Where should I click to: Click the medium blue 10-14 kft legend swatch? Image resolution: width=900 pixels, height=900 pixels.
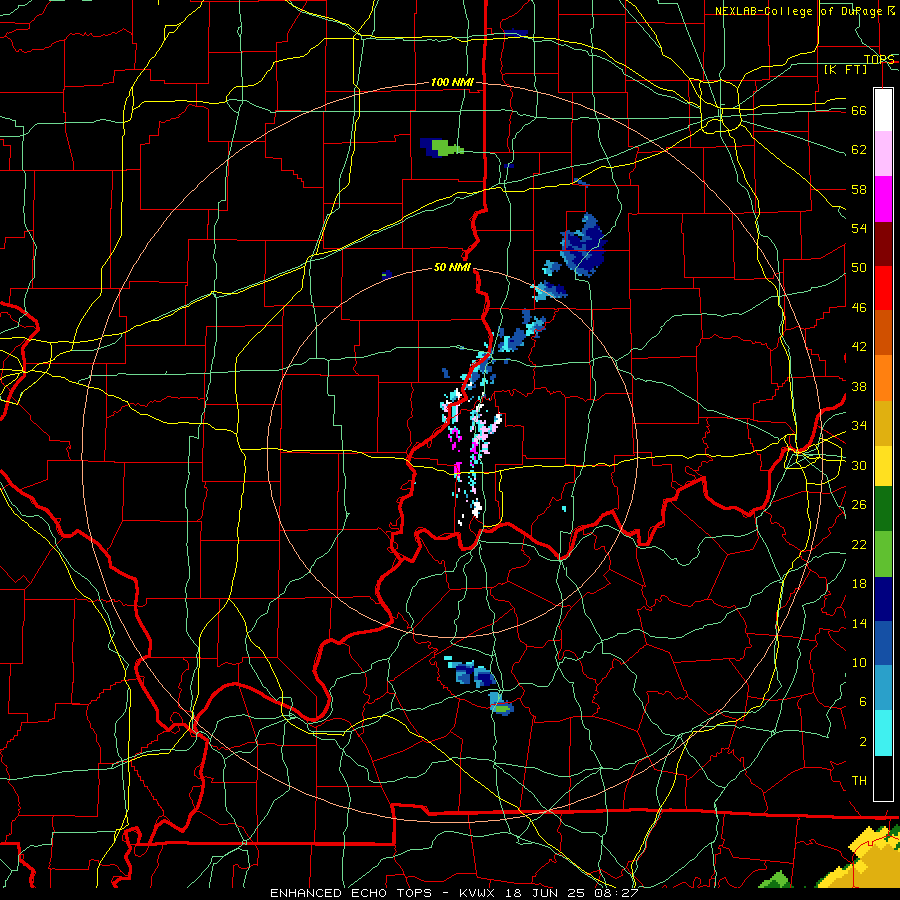[x=883, y=643]
